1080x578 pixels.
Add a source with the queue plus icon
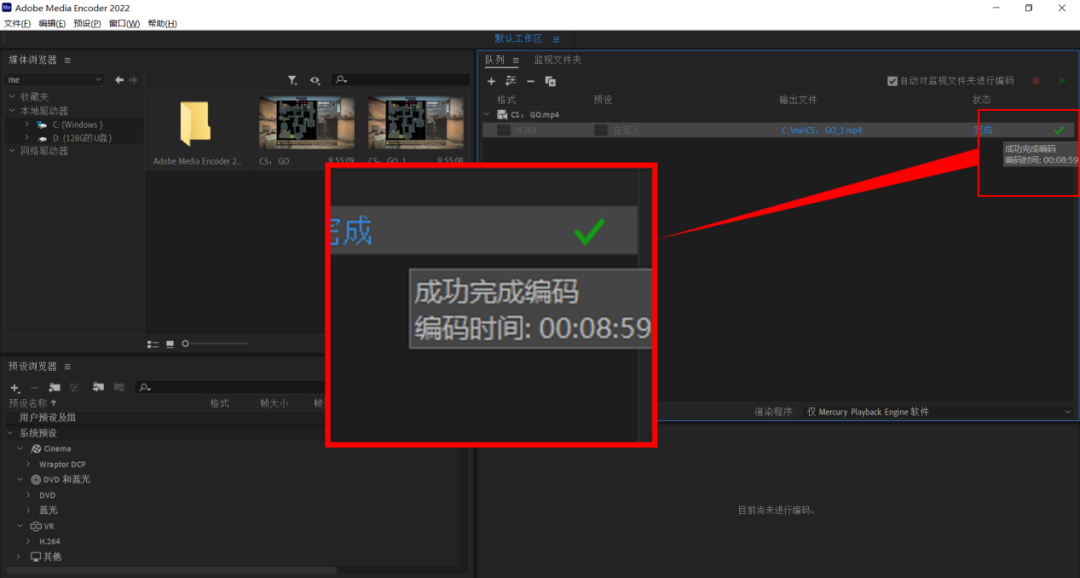point(491,81)
